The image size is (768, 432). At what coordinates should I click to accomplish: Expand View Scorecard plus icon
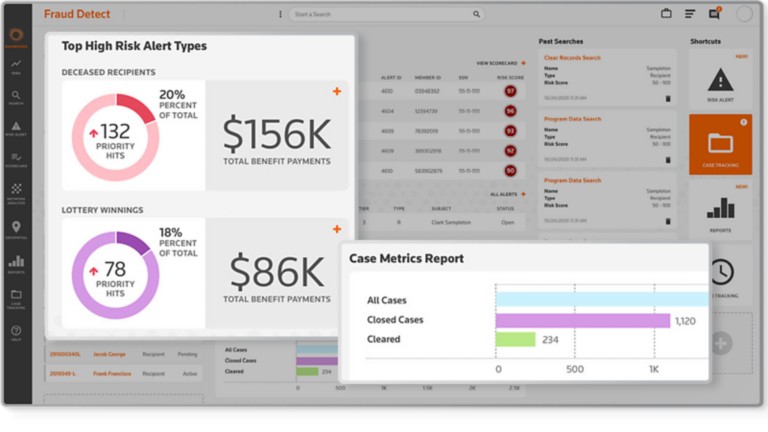(x=524, y=63)
